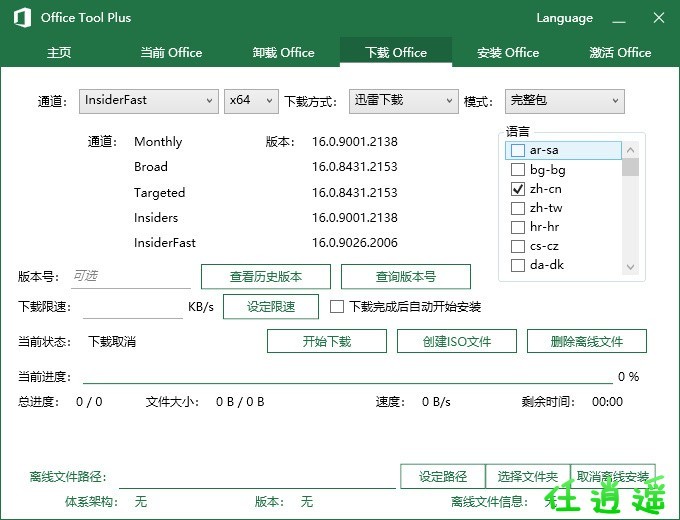This screenshot has height=520, width=680.
Task: Click the Office Tool Plus logo icon
Action: [22, 18]
